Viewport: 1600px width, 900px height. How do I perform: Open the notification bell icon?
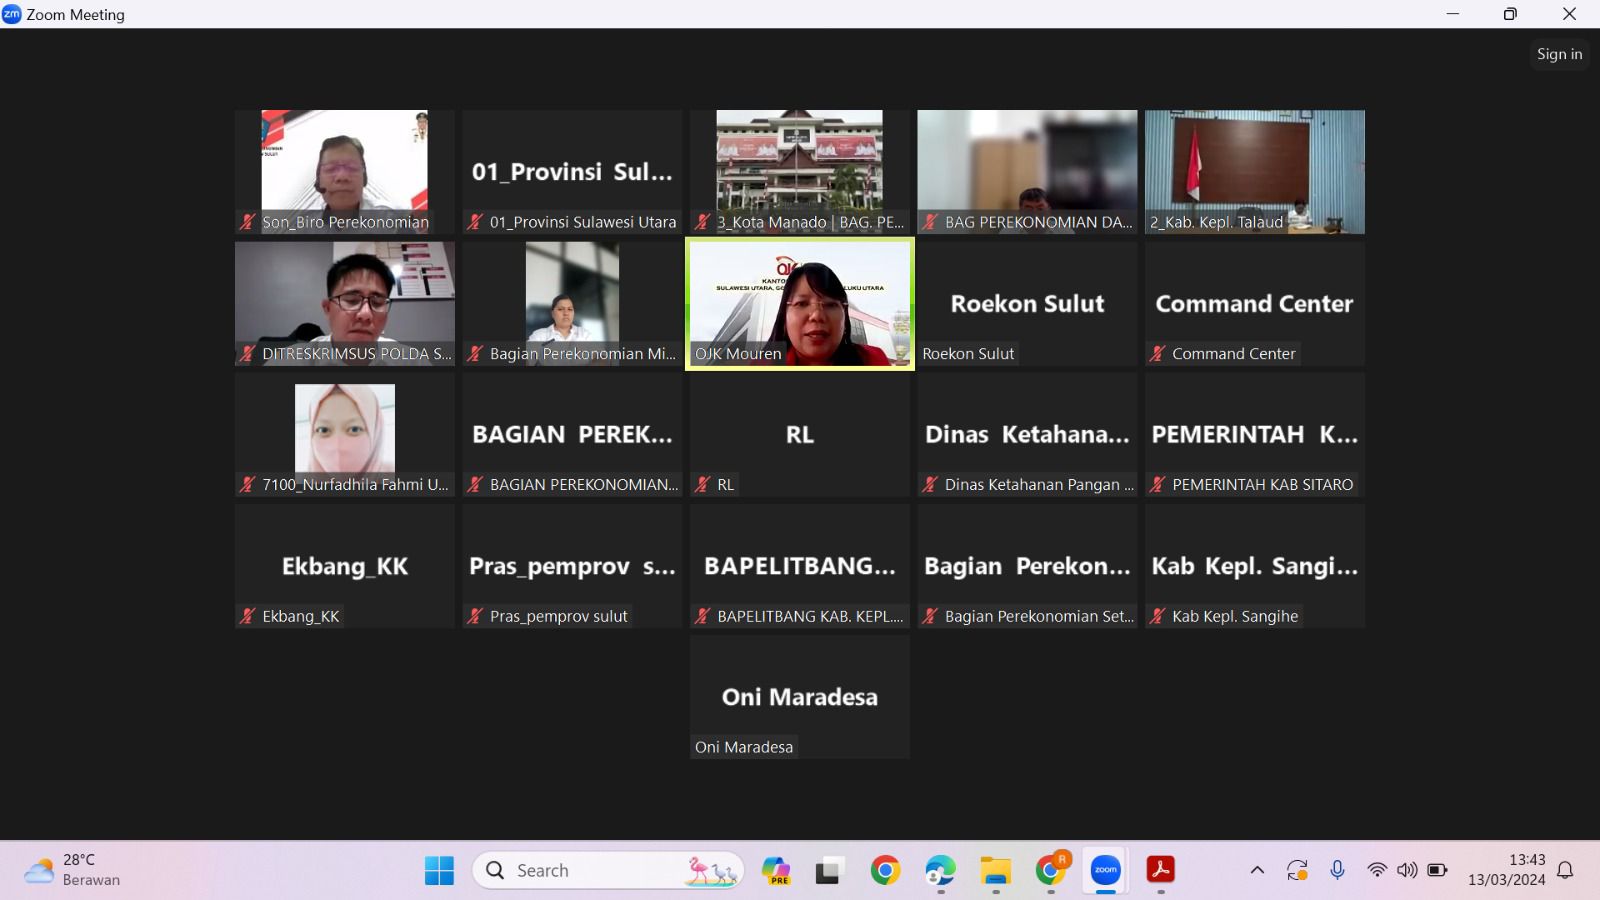[x=1566, y=870]
